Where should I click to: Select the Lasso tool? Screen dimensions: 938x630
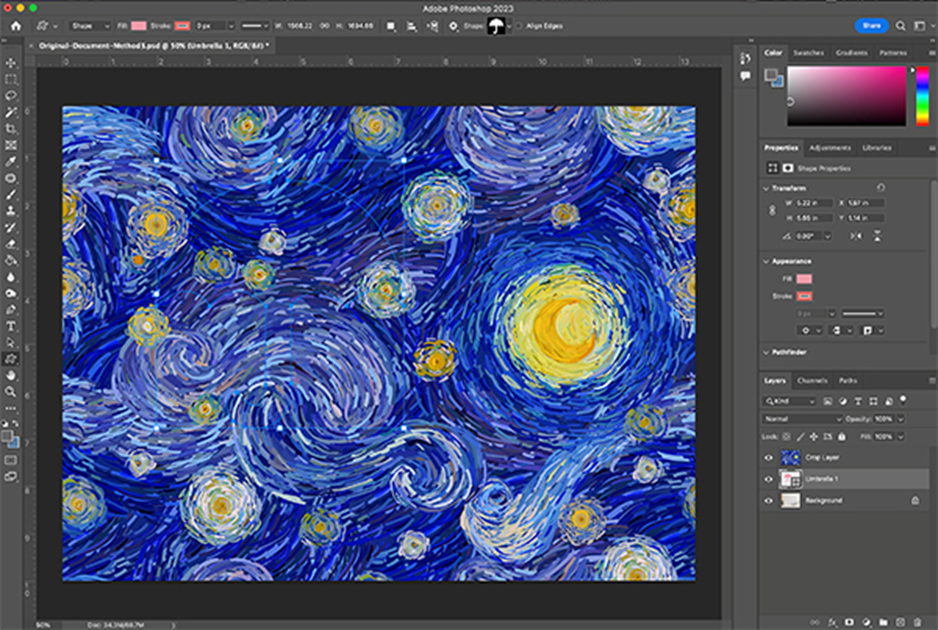pyautogui.click(x=11, y=96)
